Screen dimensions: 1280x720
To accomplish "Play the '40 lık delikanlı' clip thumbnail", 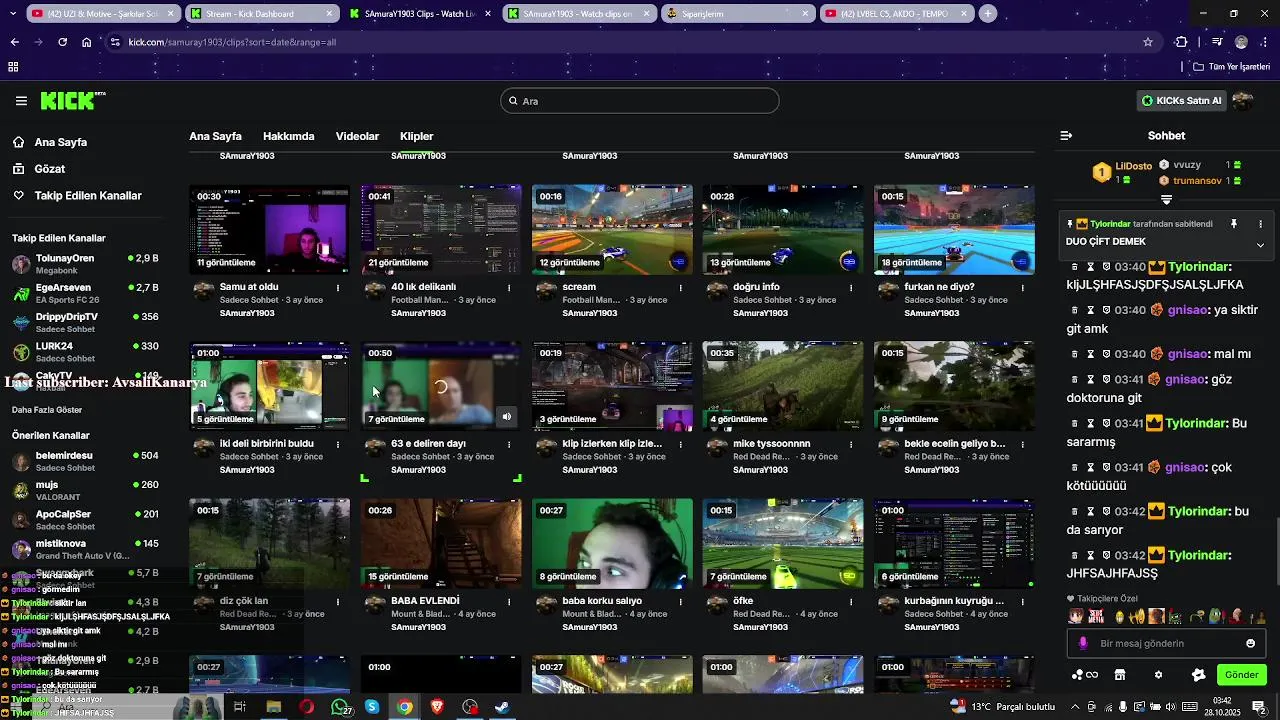I will tap(441, 229).
